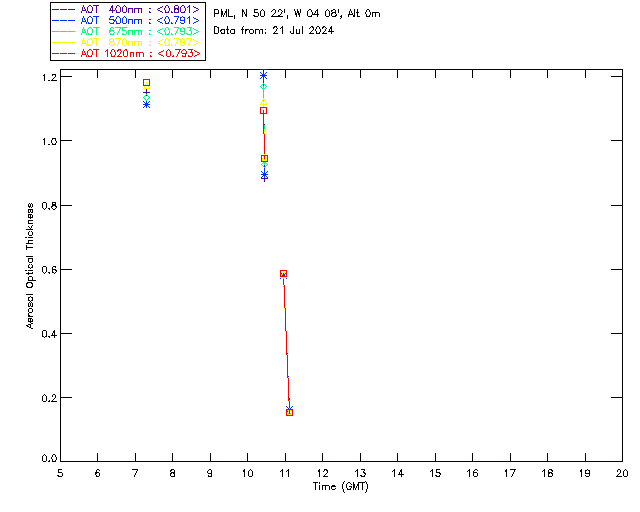The width and height of the screenshot is (640, 512).
Task: Click the 'Data from: 21 Jul 2024' text
Action: point(273,31)
